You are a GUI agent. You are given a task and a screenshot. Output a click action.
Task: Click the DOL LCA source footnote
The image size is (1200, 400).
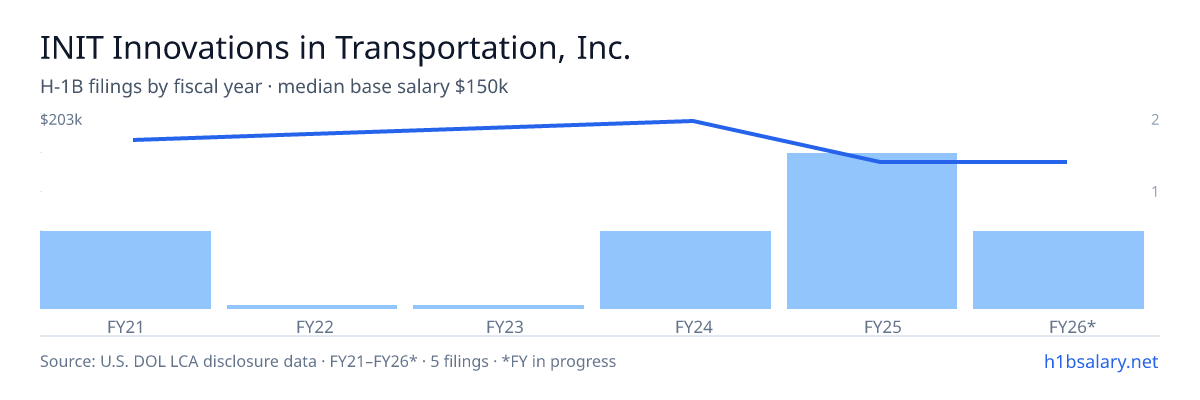(328, 361)
